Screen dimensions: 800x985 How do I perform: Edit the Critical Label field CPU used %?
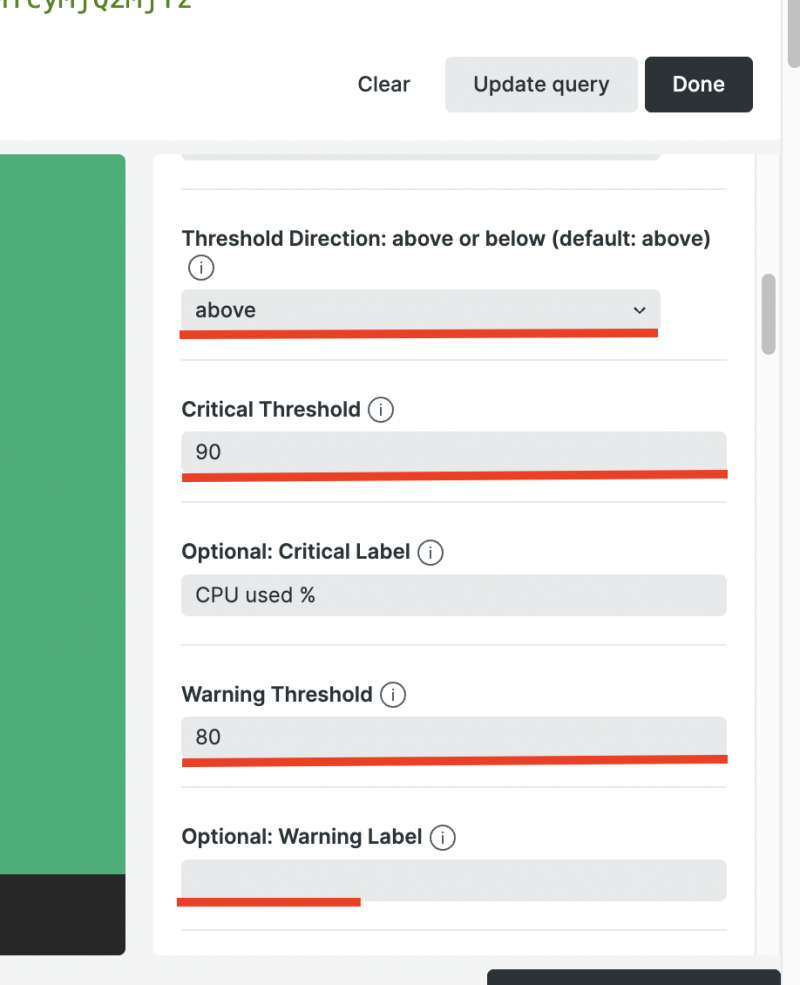pyautogui.click(x=454, y=595)
